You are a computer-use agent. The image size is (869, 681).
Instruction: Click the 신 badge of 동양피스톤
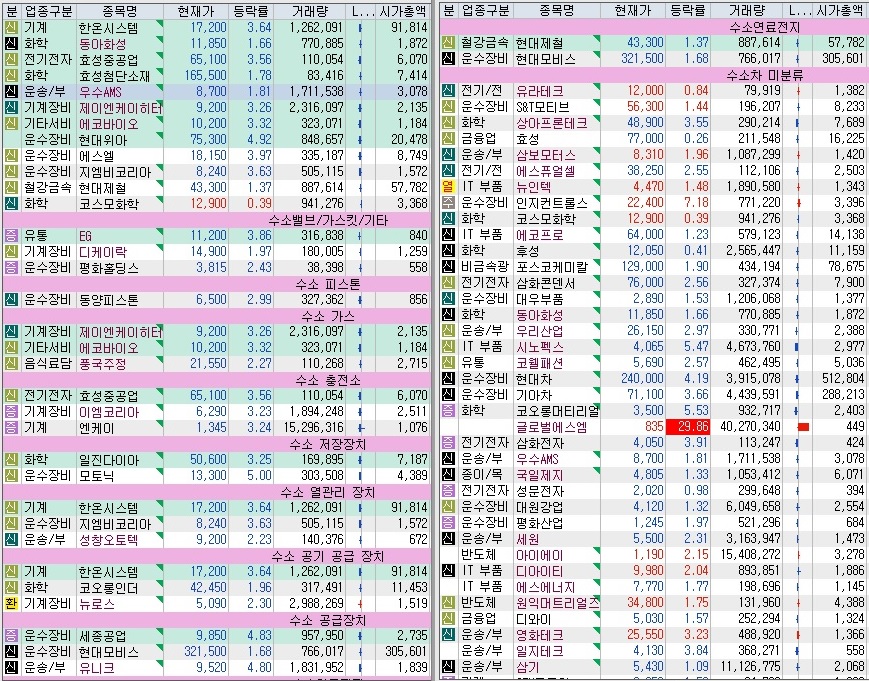(11, 300)
